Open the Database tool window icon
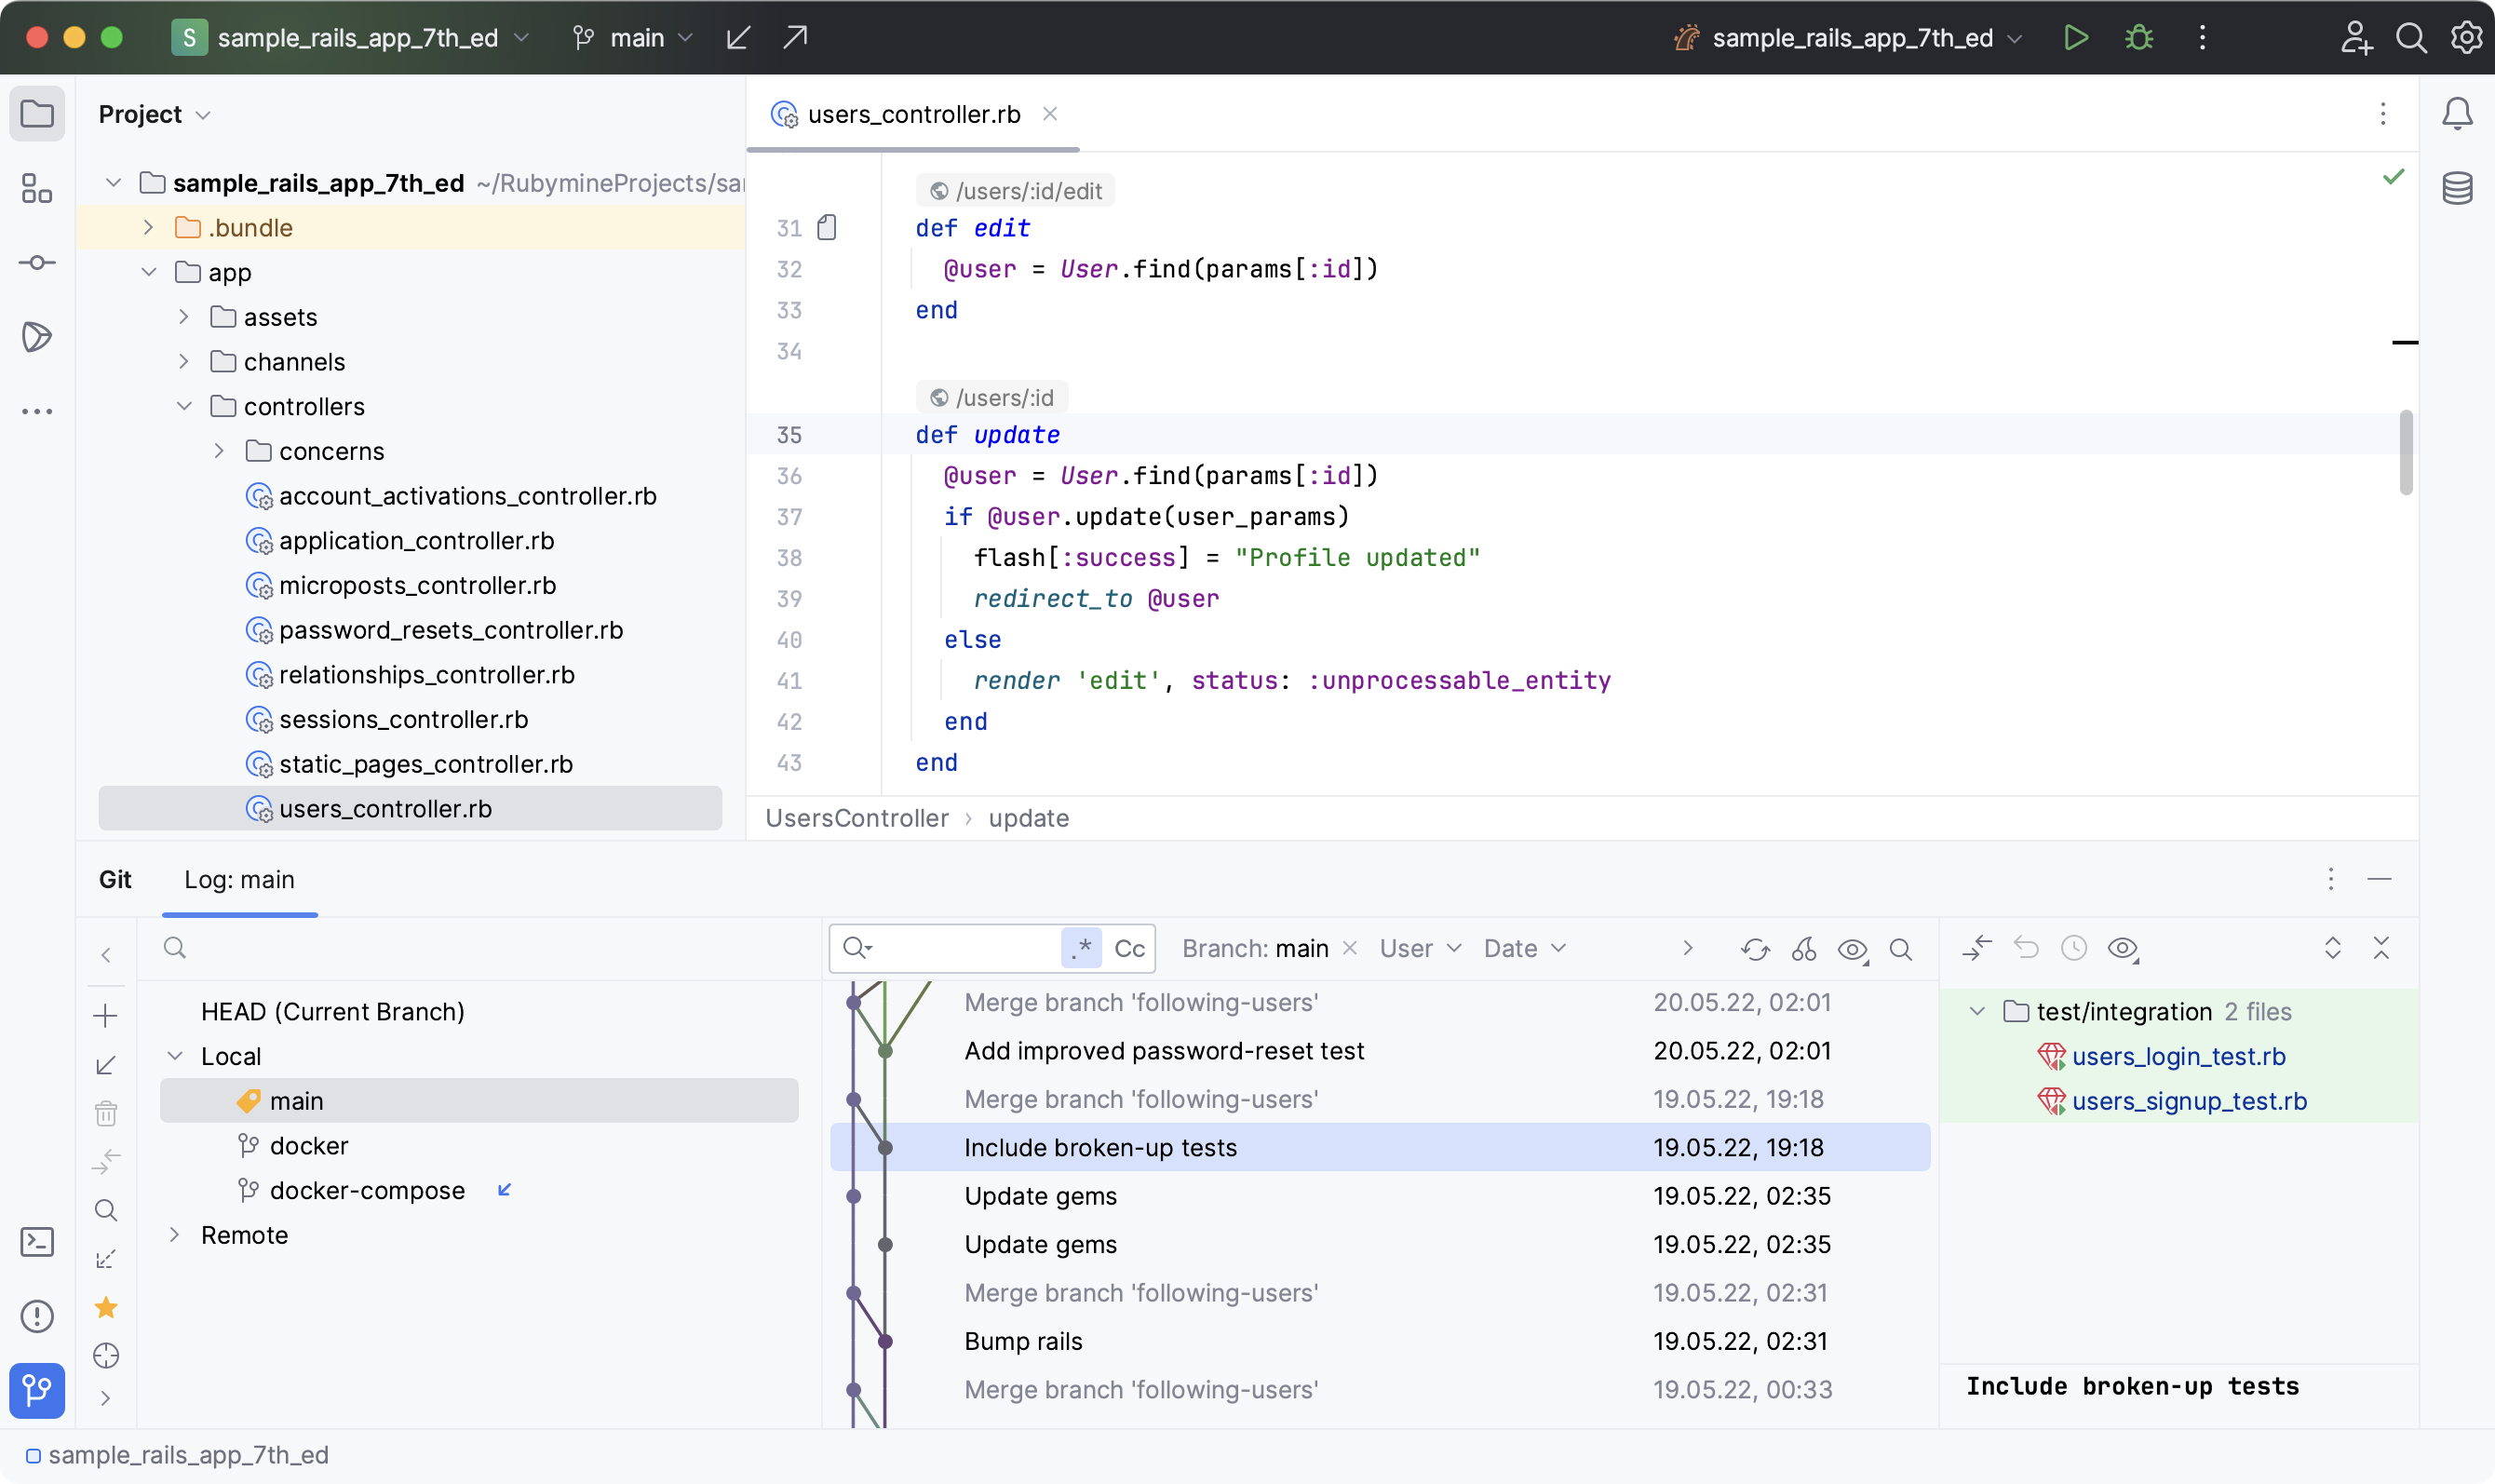The image size is (2495, 1484). coord(2457,188)
